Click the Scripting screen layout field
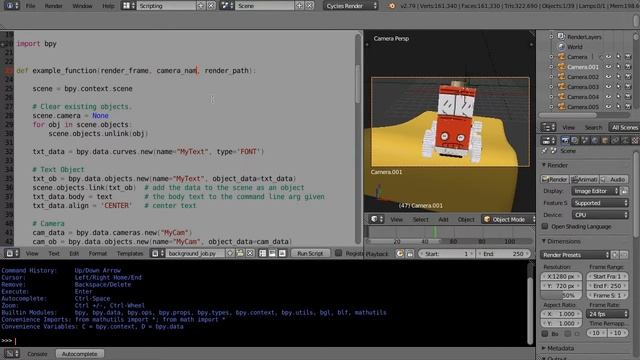The image size is (640, 360). [167, 6]
